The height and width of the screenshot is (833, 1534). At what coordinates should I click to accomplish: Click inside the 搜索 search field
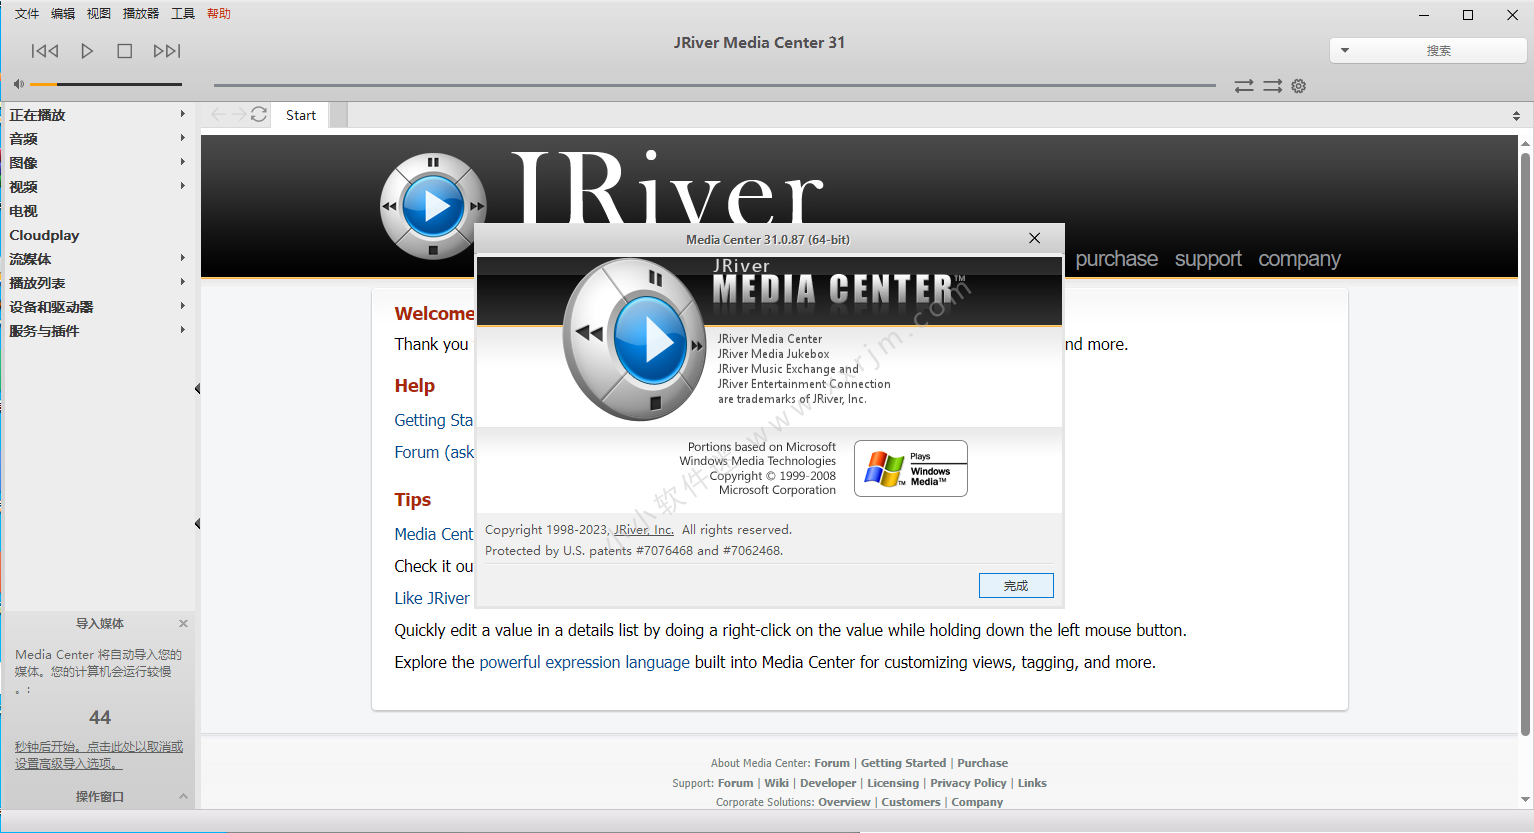1440,49
